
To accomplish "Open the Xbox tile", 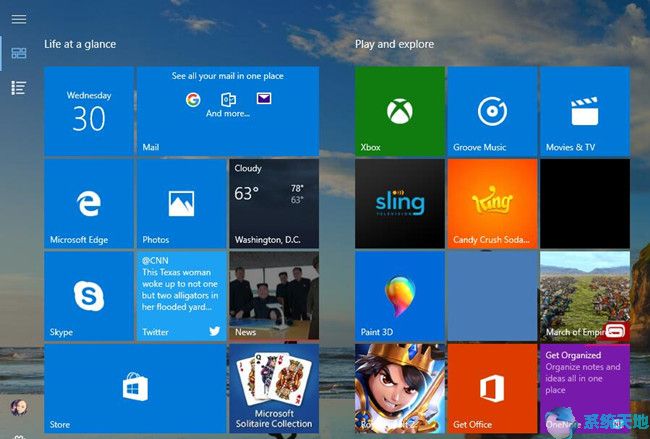I will 400,111.
